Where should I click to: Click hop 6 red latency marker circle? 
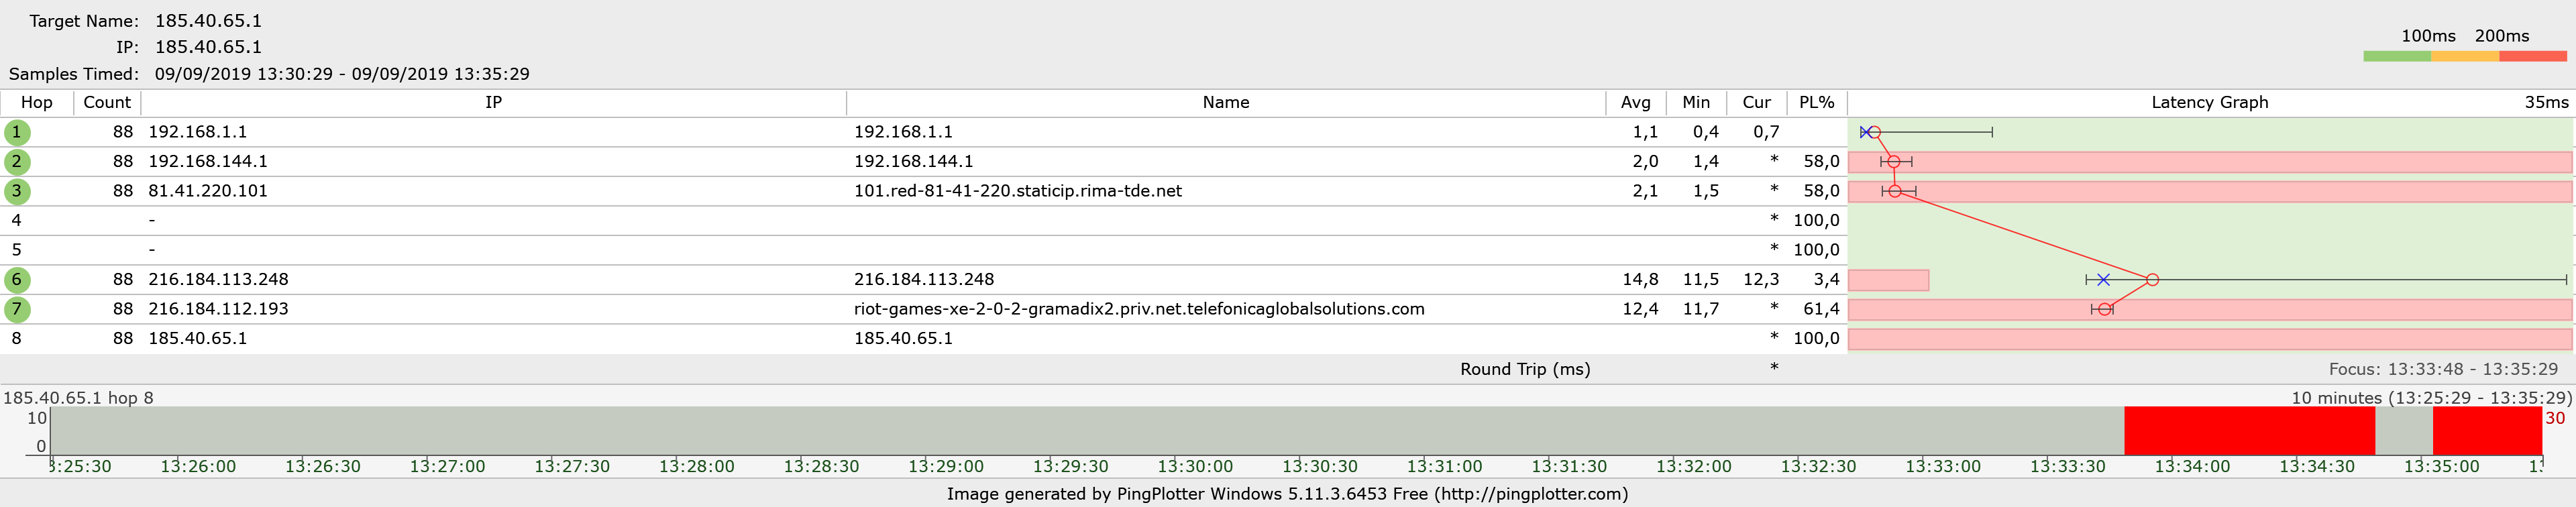[2152, 280]
